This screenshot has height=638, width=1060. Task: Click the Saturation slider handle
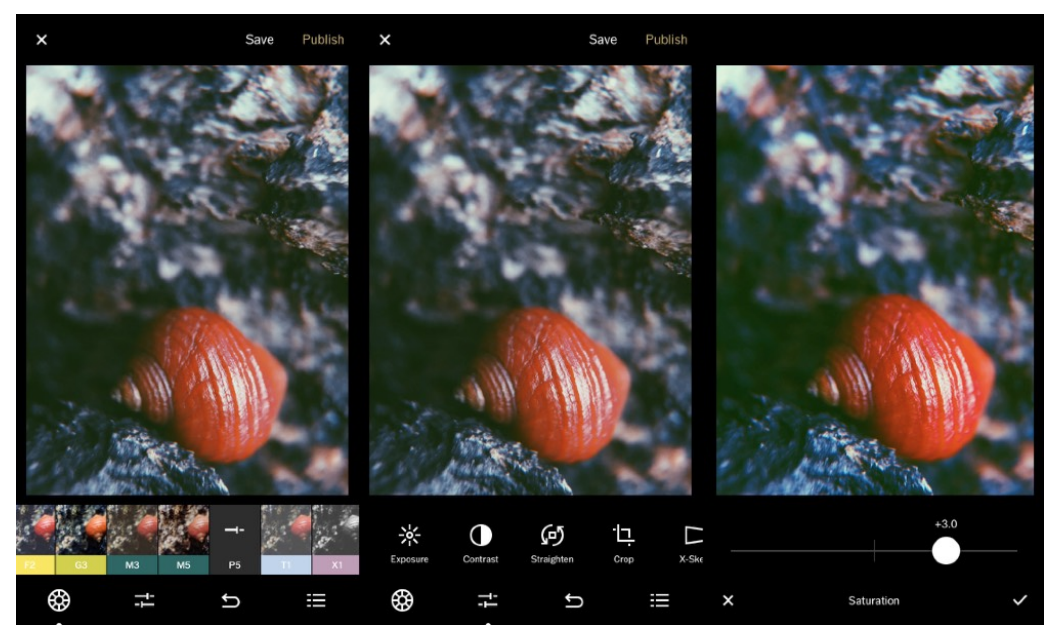tap(946, 551)
